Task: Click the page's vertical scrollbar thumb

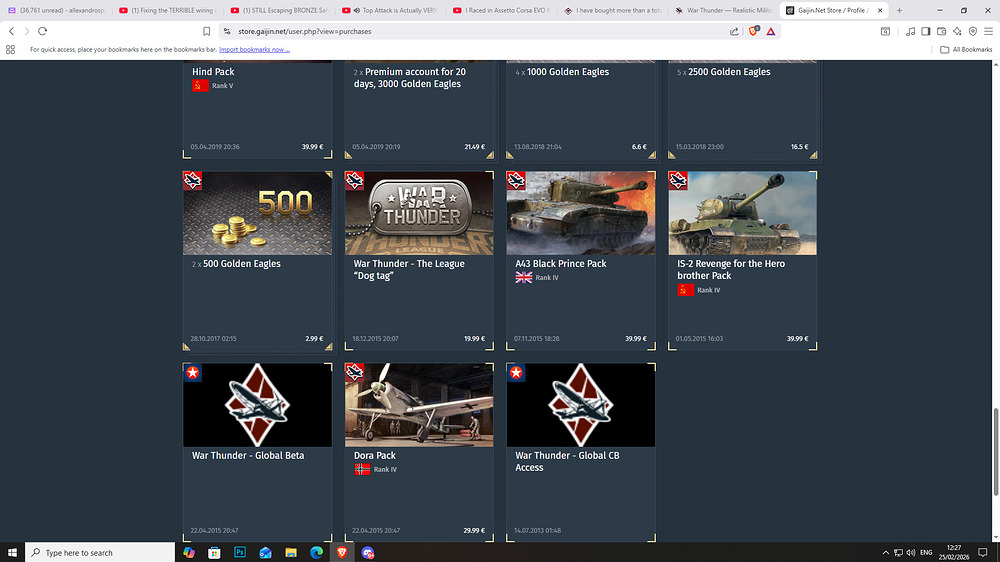Action: coord(994,447)
